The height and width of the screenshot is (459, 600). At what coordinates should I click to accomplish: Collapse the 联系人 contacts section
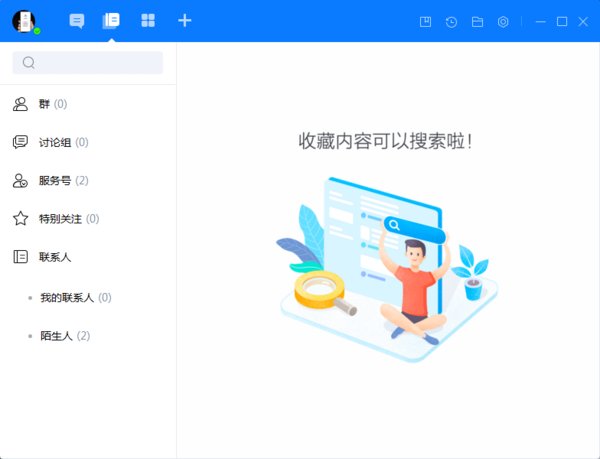pyautogui.click(x=88, y=257)
